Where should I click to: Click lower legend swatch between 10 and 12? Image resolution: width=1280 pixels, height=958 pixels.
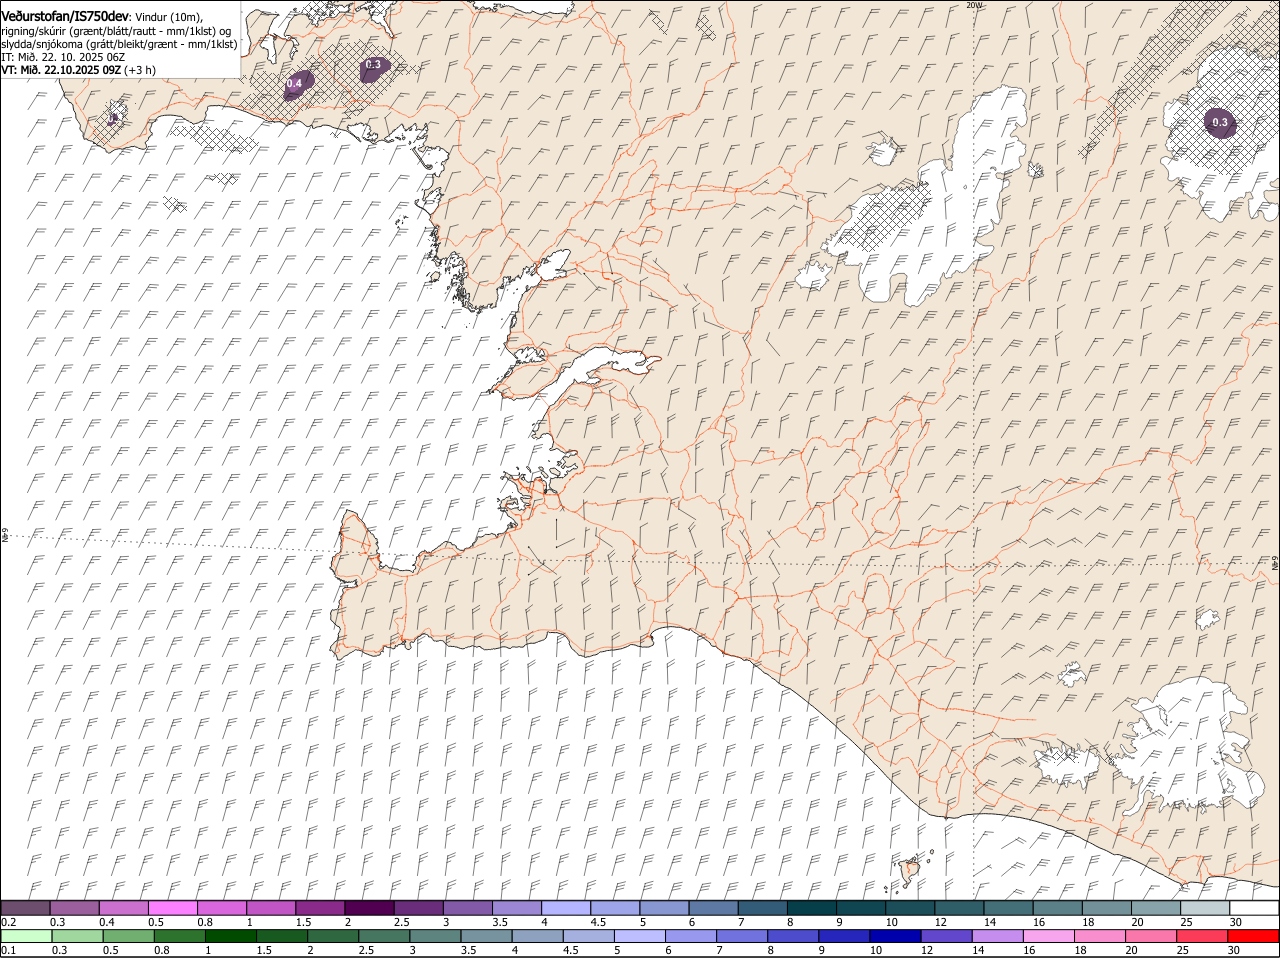click(x=896, y=936)
